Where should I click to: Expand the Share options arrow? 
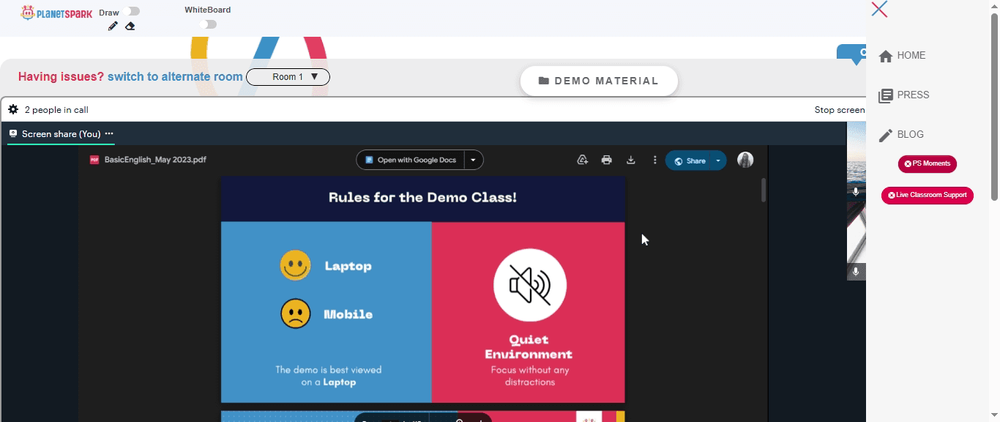[x=718, y=161]
